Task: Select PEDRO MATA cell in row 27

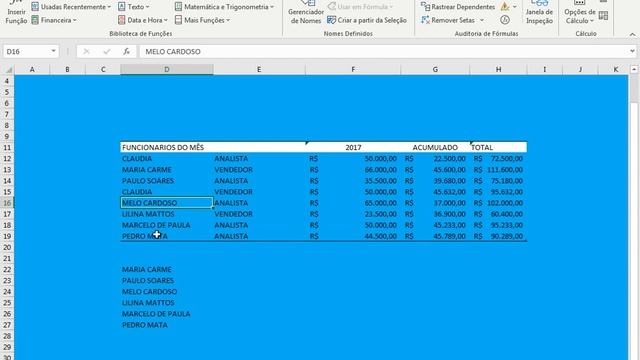Action: (167, 325)
